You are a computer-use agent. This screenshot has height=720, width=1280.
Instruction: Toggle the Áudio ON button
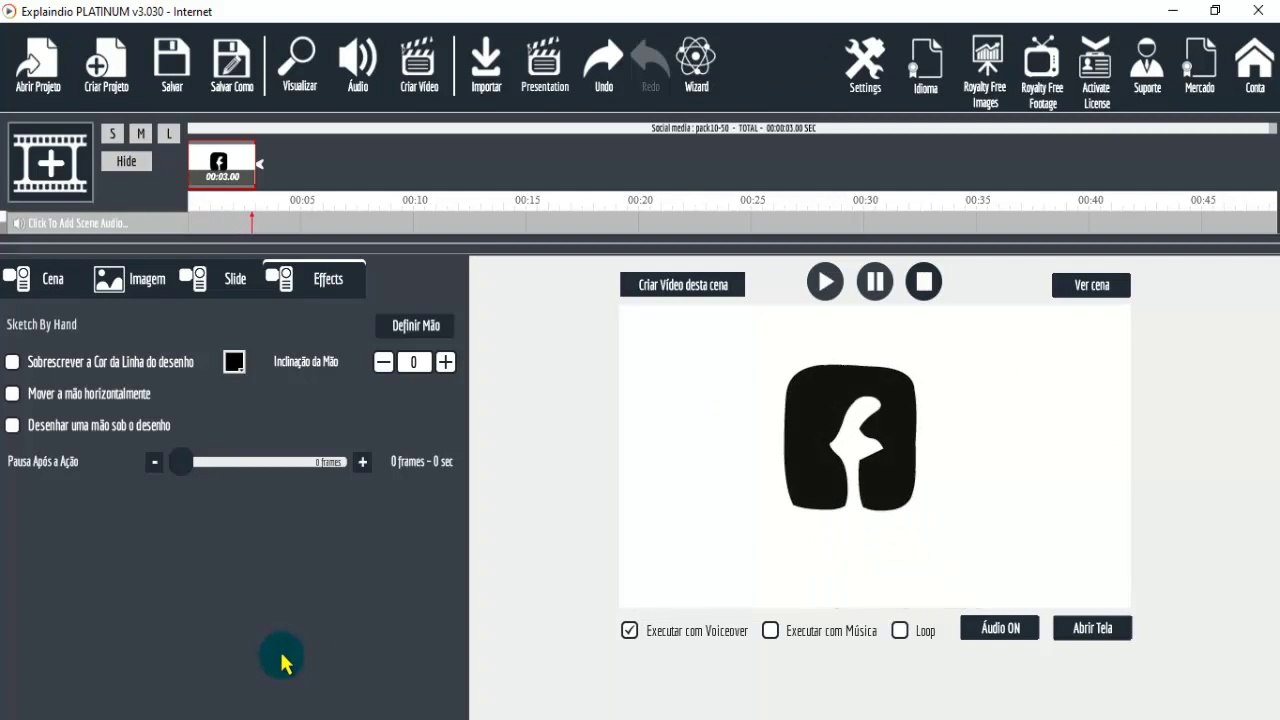(x=1000, y=628)
